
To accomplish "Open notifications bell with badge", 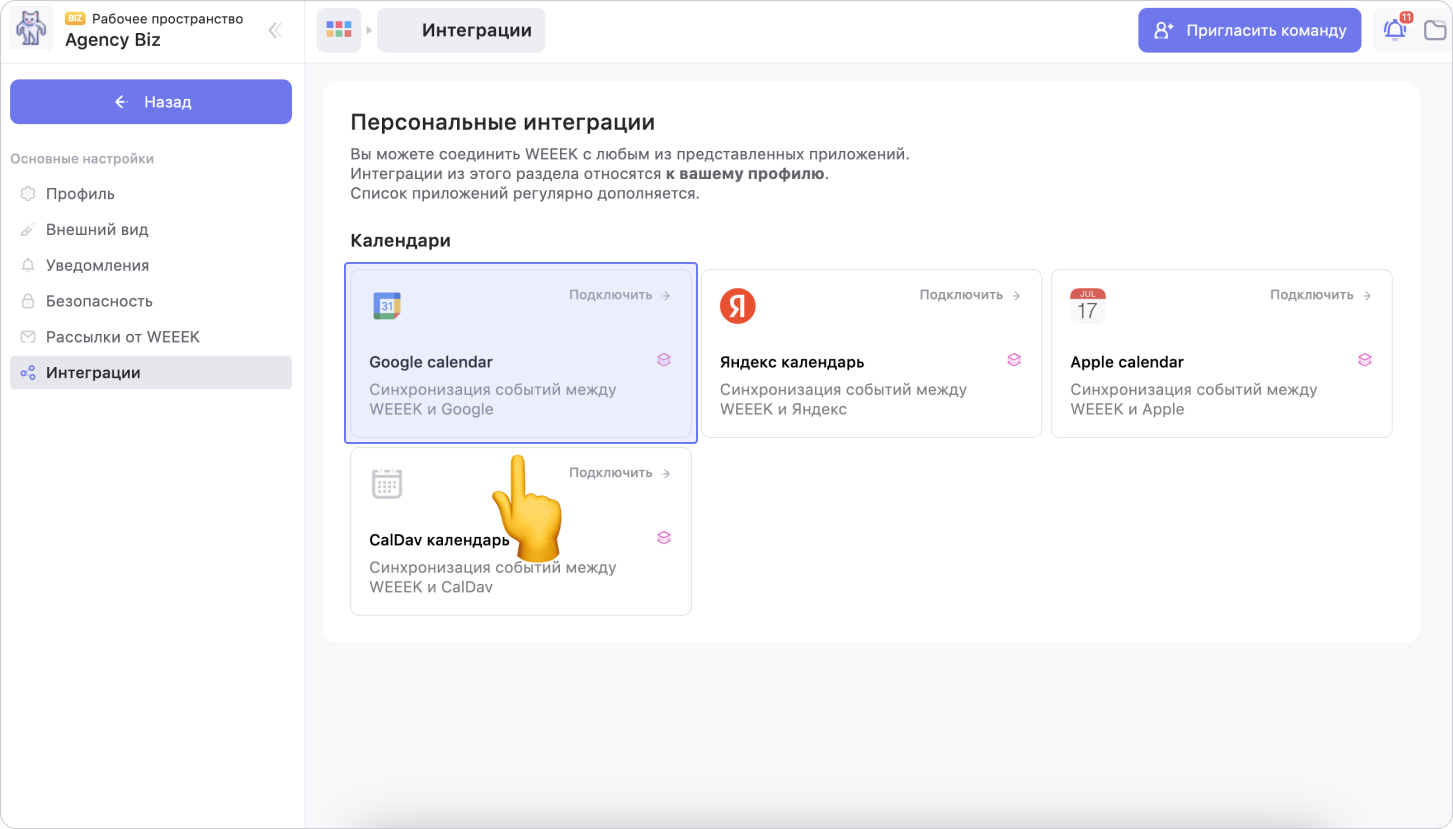I will 1394,30.
